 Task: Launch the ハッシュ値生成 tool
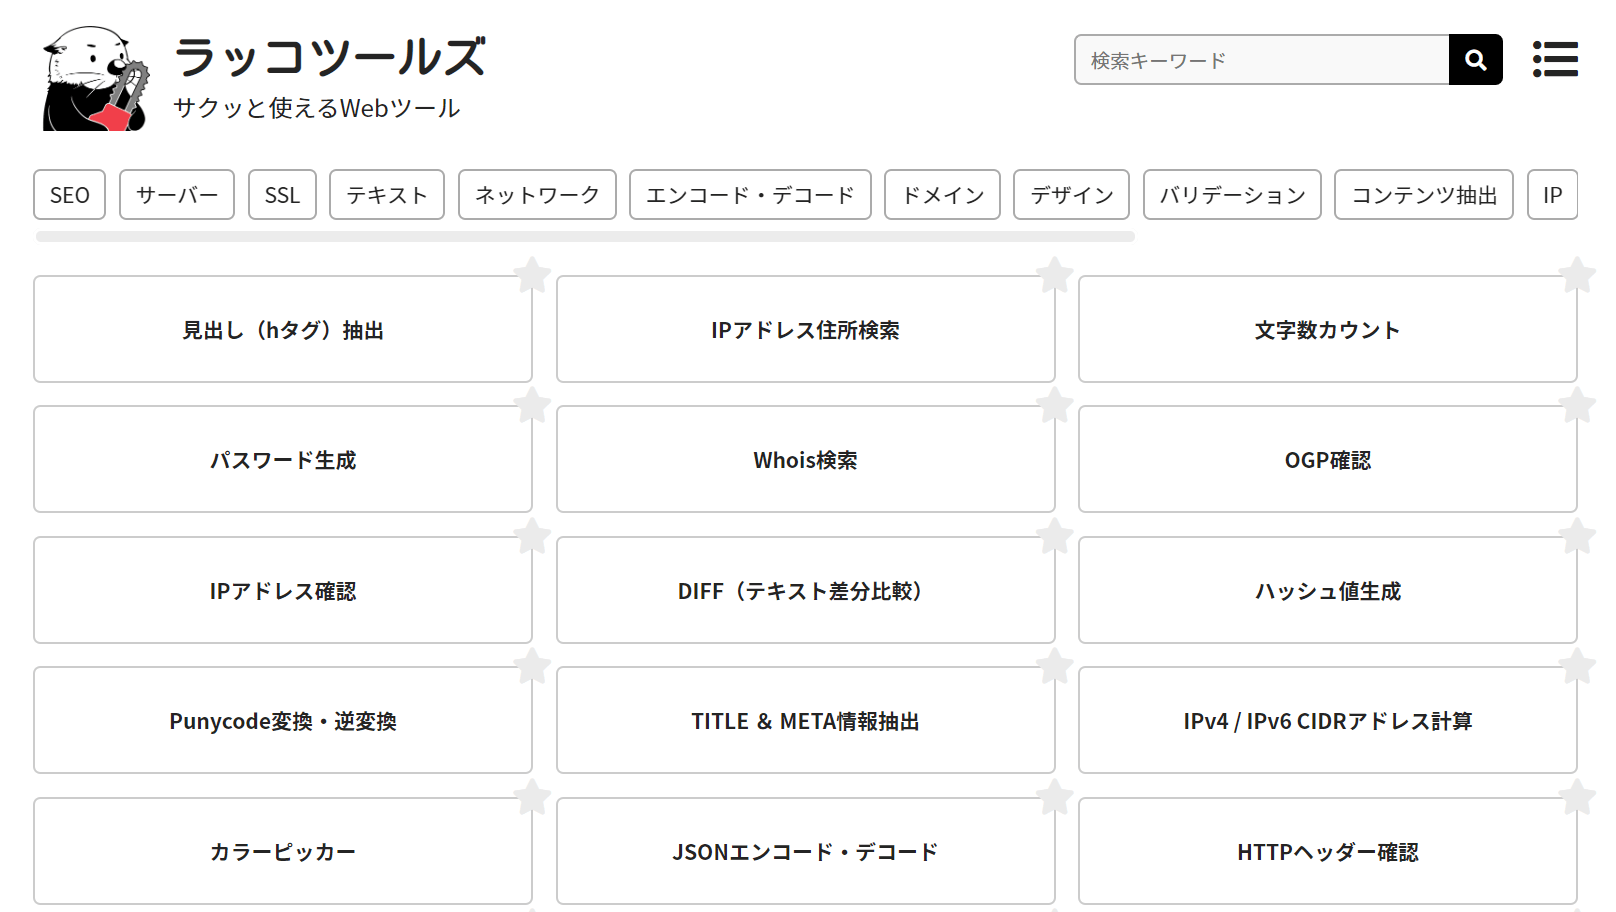tap(1328, 590)
